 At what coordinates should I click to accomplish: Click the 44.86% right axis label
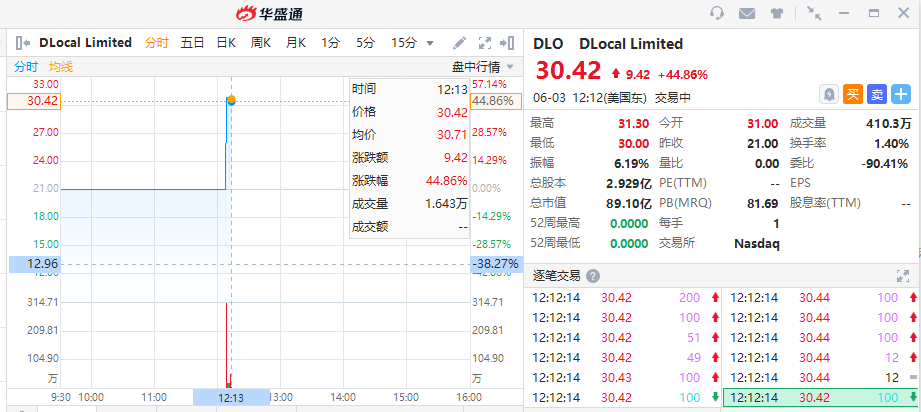[496, 101]
